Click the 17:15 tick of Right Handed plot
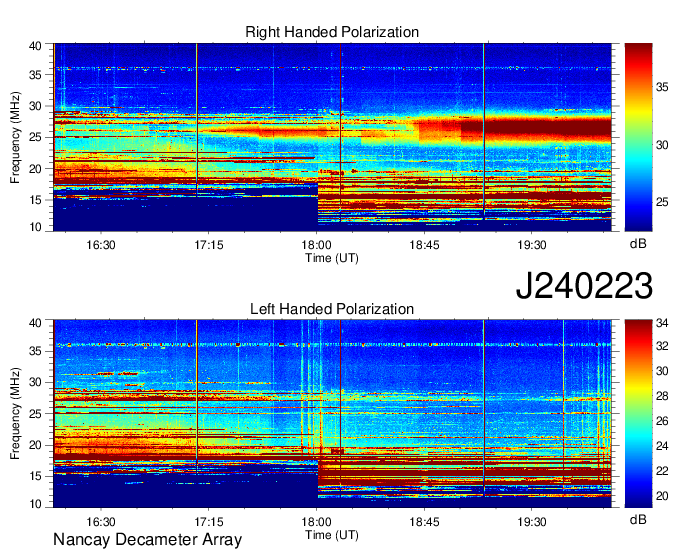The image size is (680, 552). [x=209, y=245]
